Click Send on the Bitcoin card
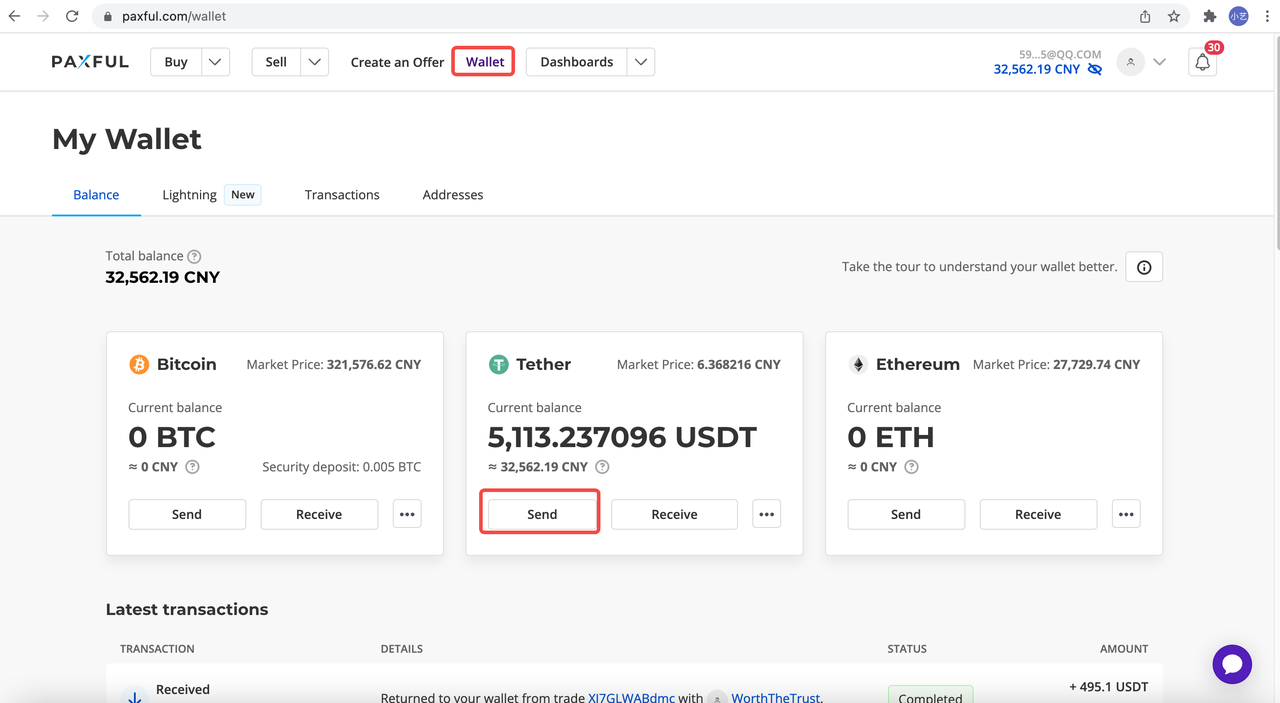 point(187,514)
